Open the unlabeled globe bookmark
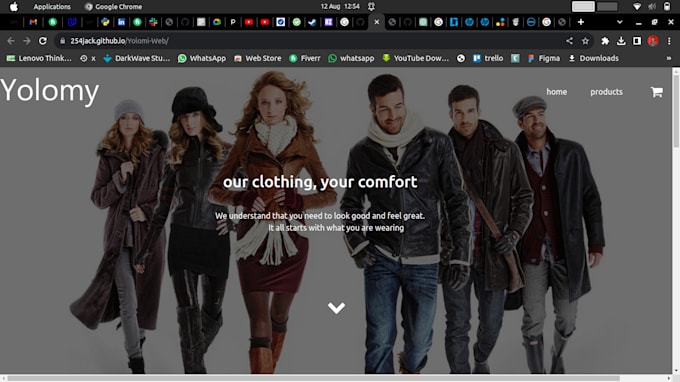The height and width of the screenshot is (382, 680). tap(461, 58)
